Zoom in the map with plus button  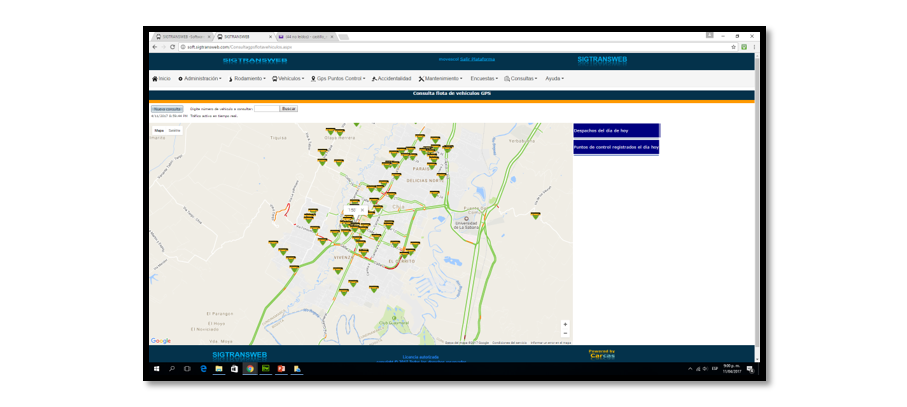pos(565,324)
